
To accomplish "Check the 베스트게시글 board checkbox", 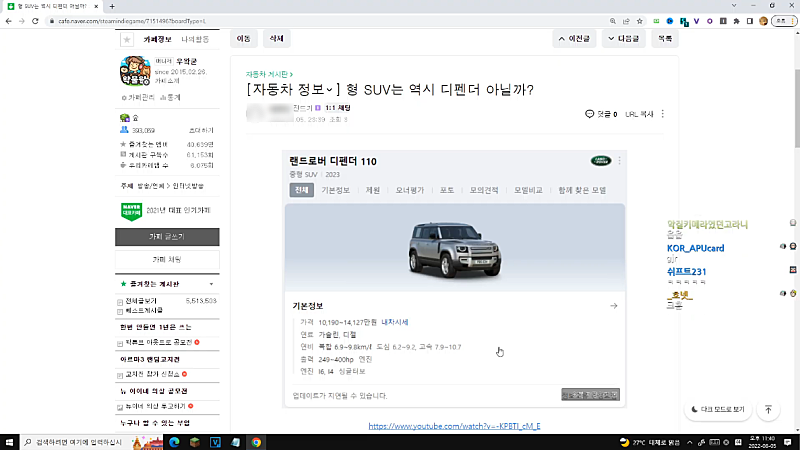I will click(121, 311).
